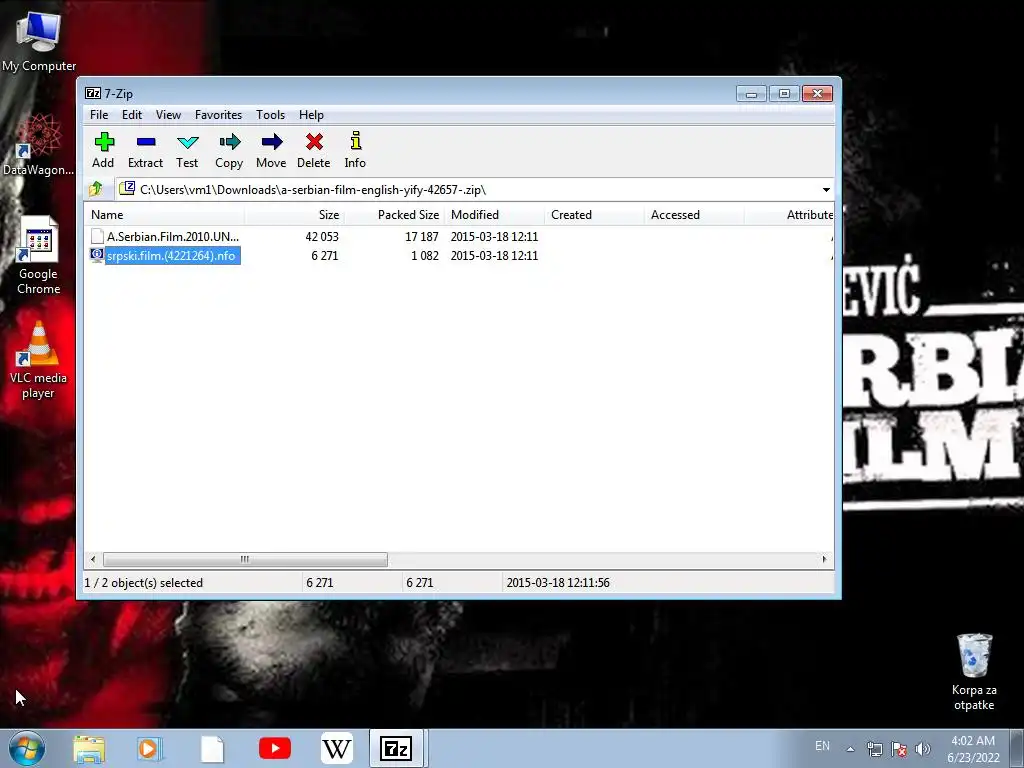Open Windows Media Player from the taskbar
The width and height of the screenshot is (1024, 768).
pos(149,749)
